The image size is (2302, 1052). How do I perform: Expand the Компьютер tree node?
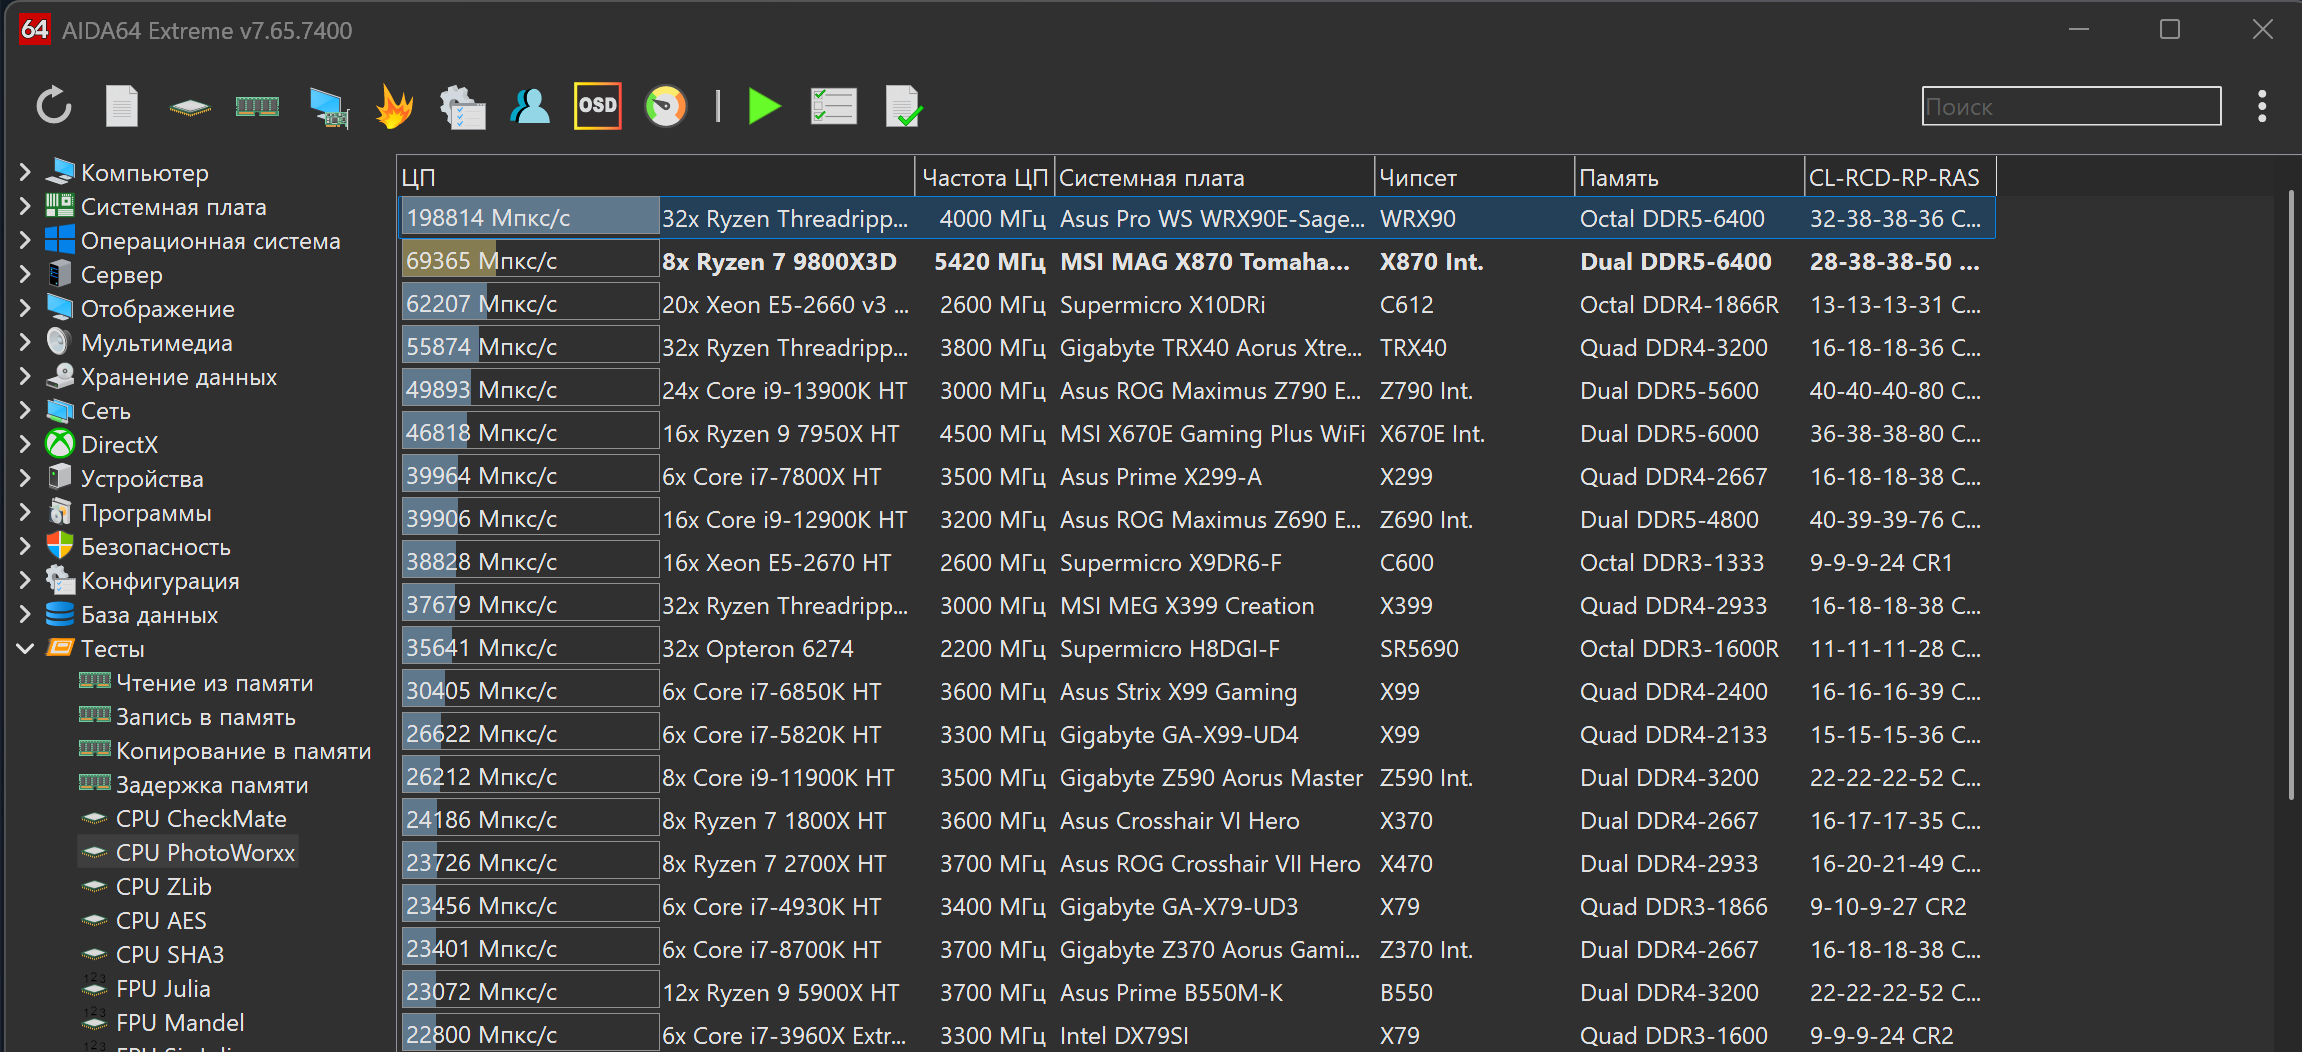pos(25,172)
